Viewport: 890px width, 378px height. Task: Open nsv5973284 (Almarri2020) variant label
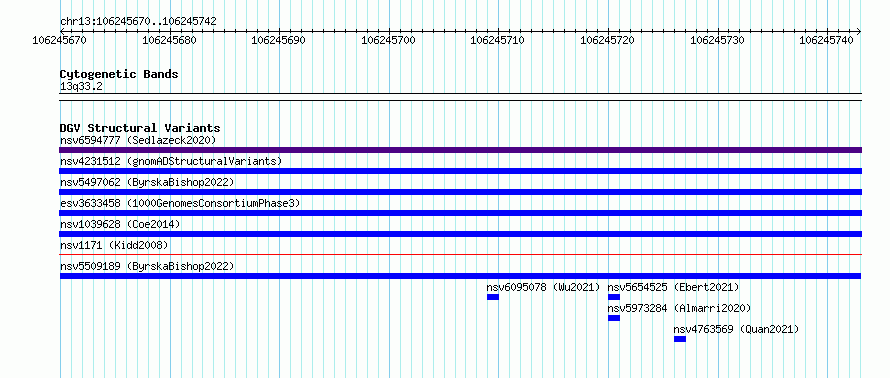coord(679,308)
